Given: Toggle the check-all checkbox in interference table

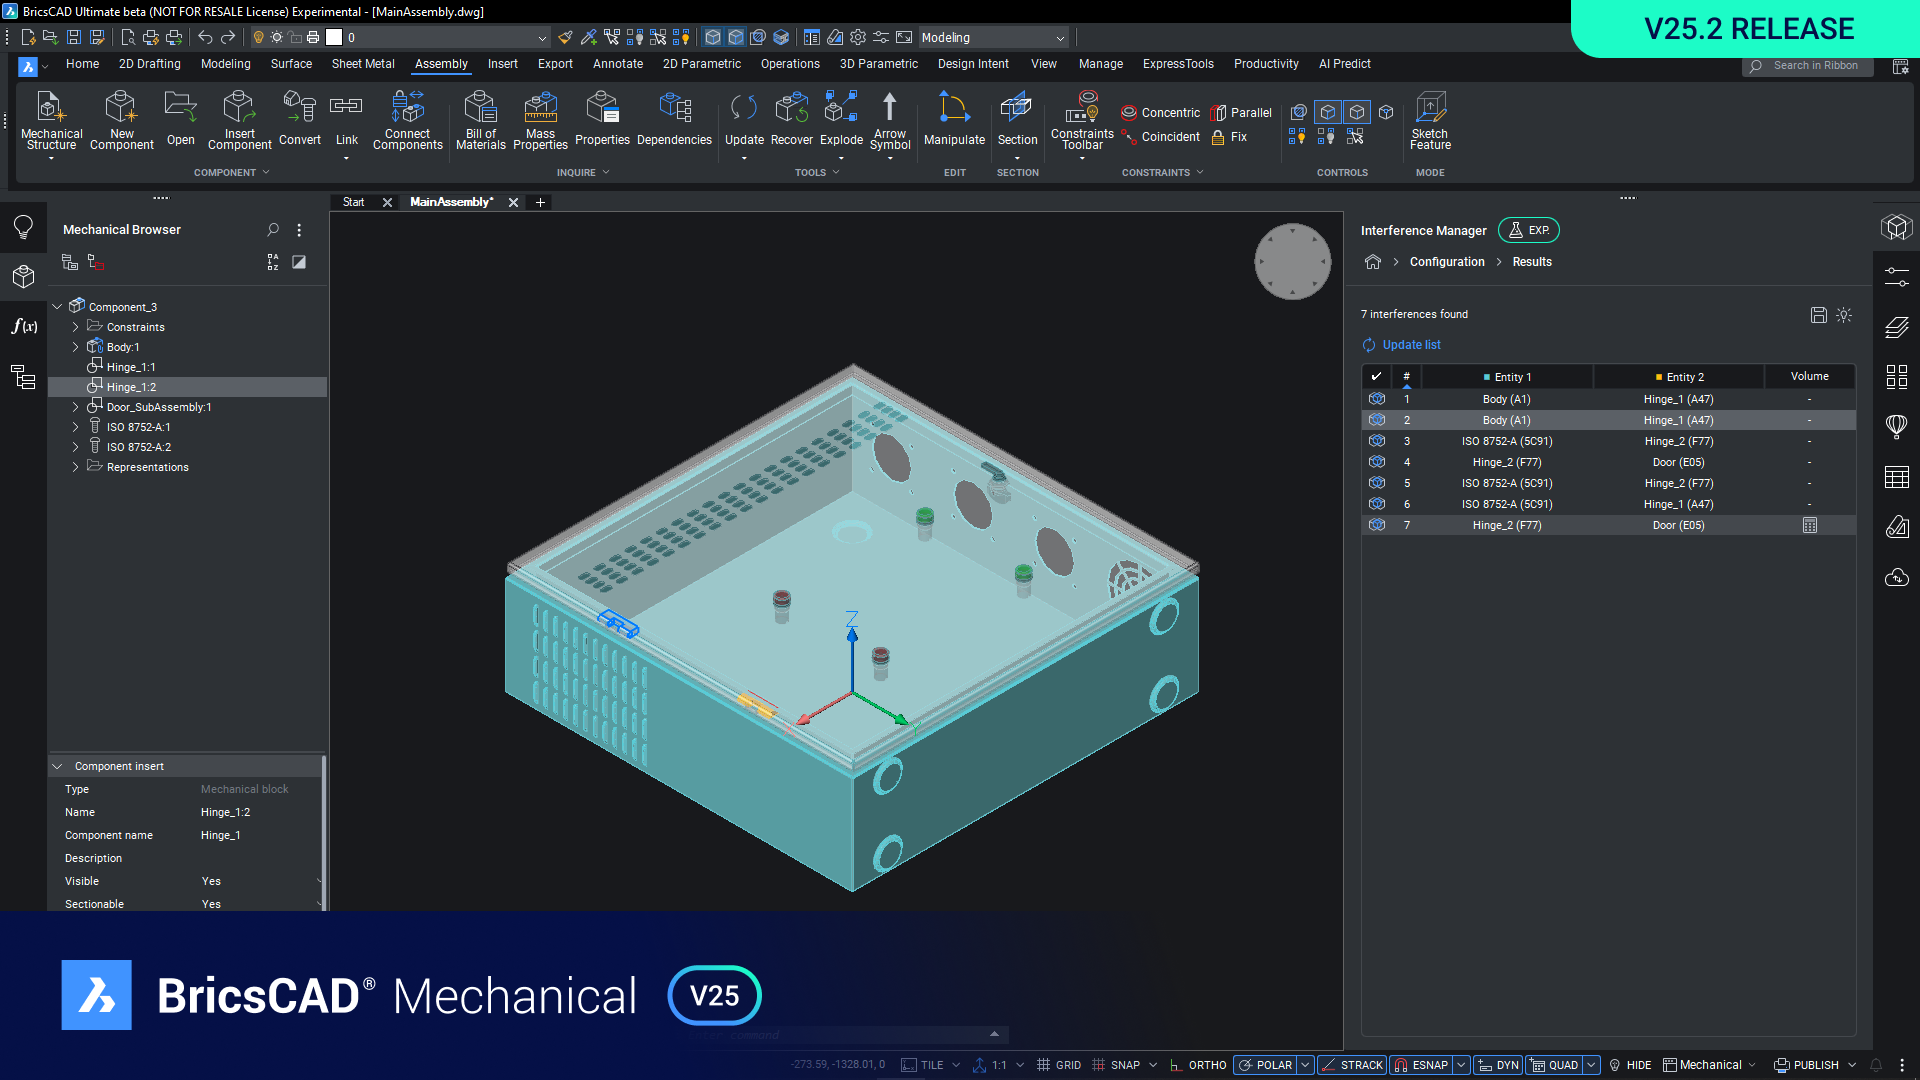Looking at the screenshot, I should pyautogui.click(x=1376, y=377).
